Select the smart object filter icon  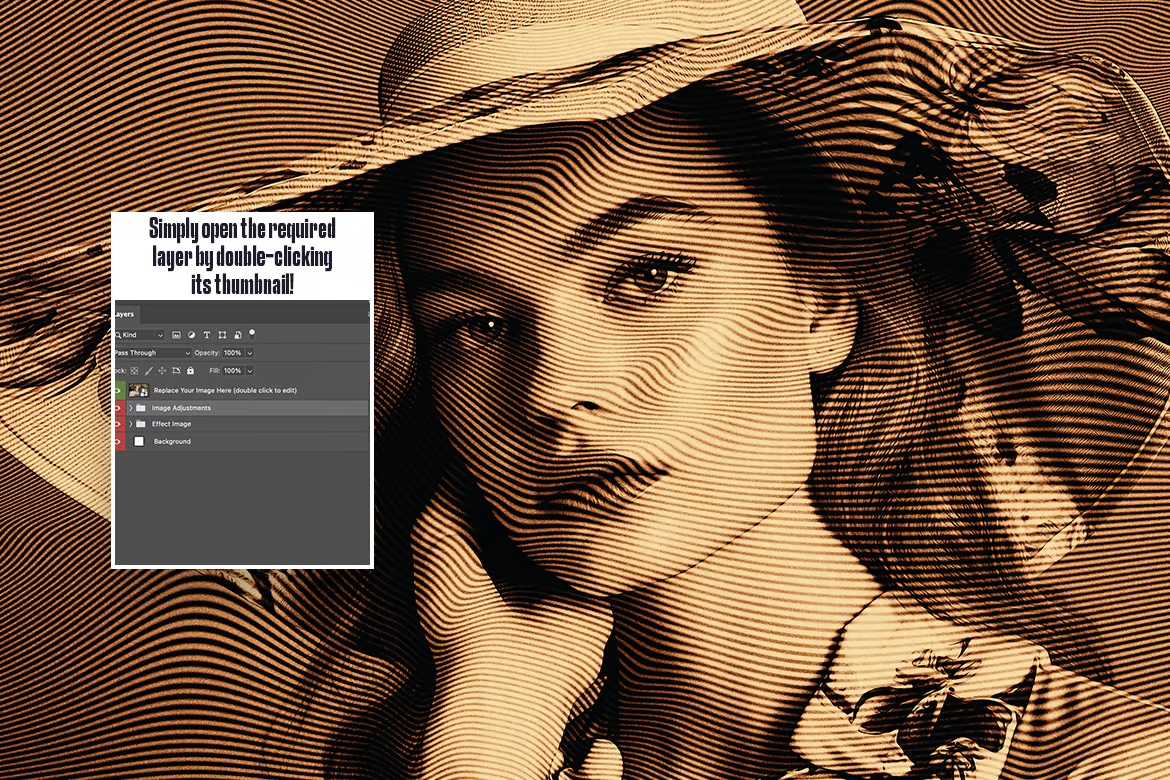[238, 334]
